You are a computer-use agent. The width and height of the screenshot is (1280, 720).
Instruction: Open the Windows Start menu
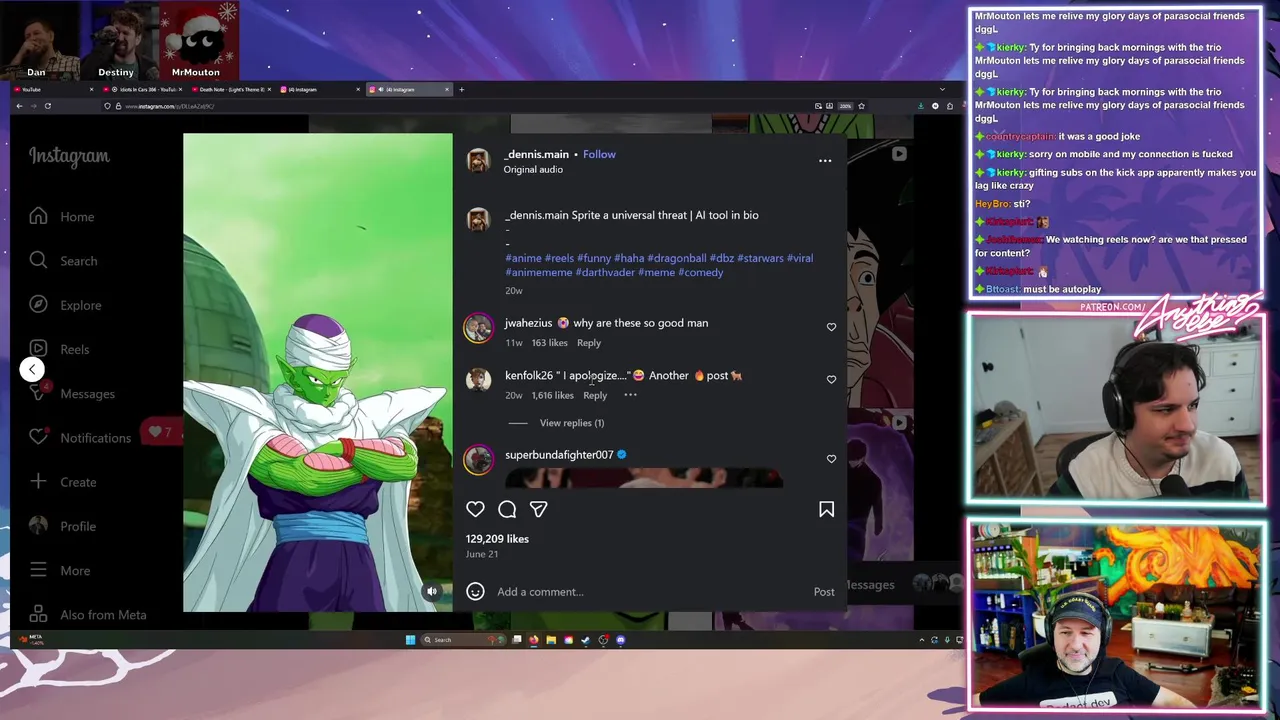click(x=410, y=640)
